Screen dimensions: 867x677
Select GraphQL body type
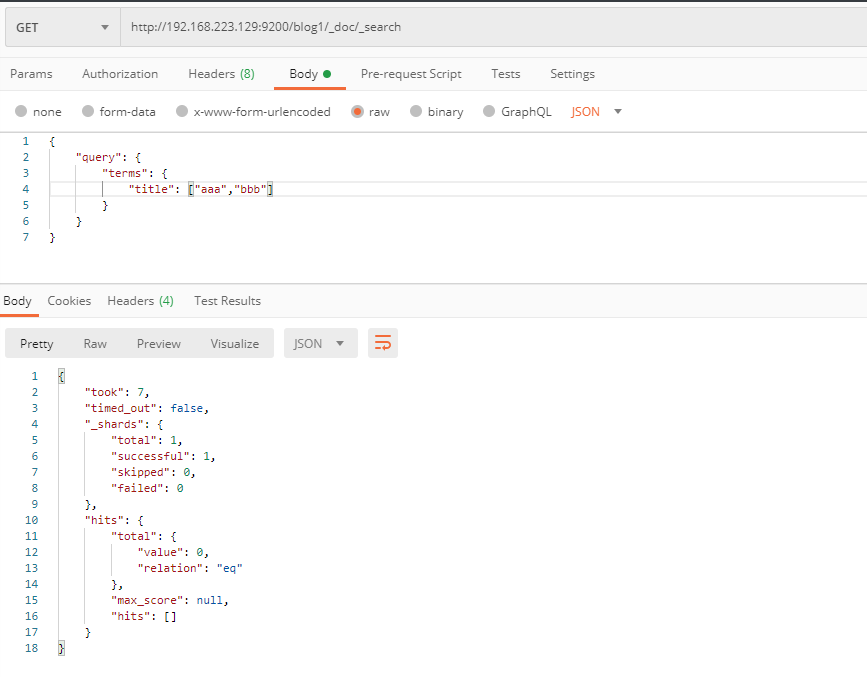click(x=517, y=112)
